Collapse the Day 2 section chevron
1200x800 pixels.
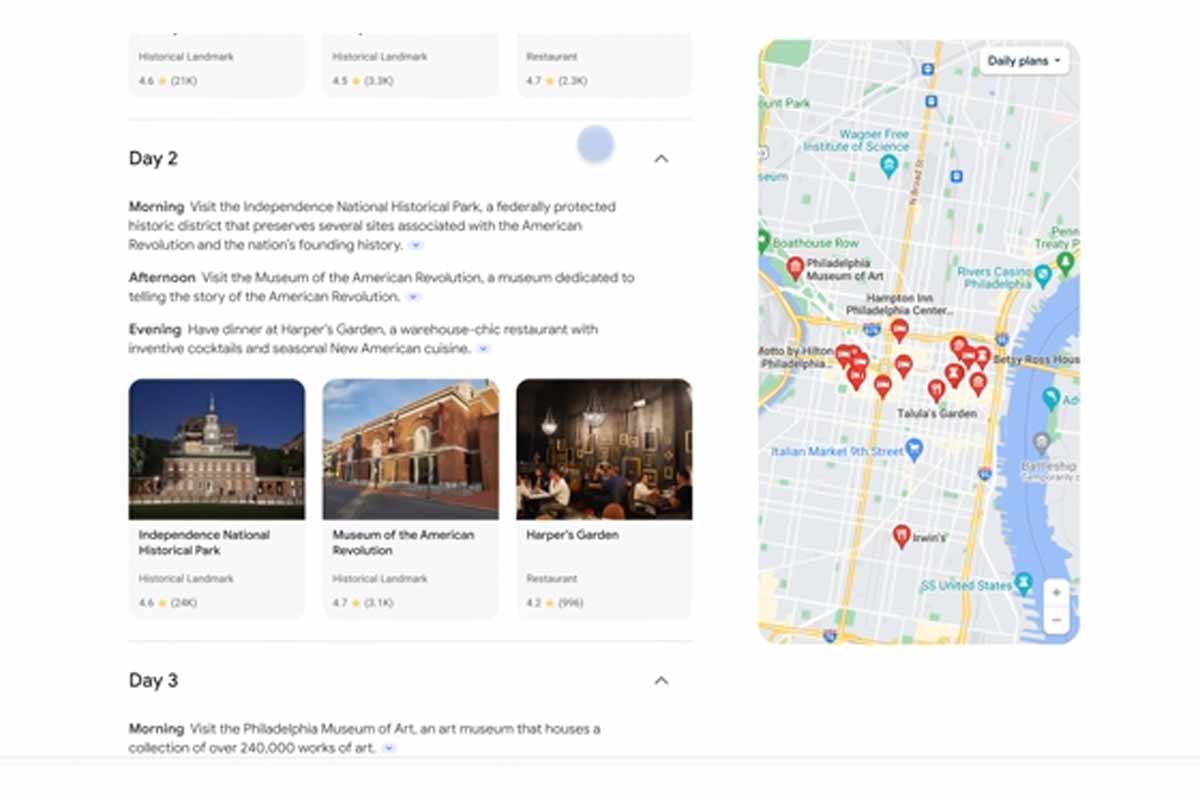[x=661, y=158]
